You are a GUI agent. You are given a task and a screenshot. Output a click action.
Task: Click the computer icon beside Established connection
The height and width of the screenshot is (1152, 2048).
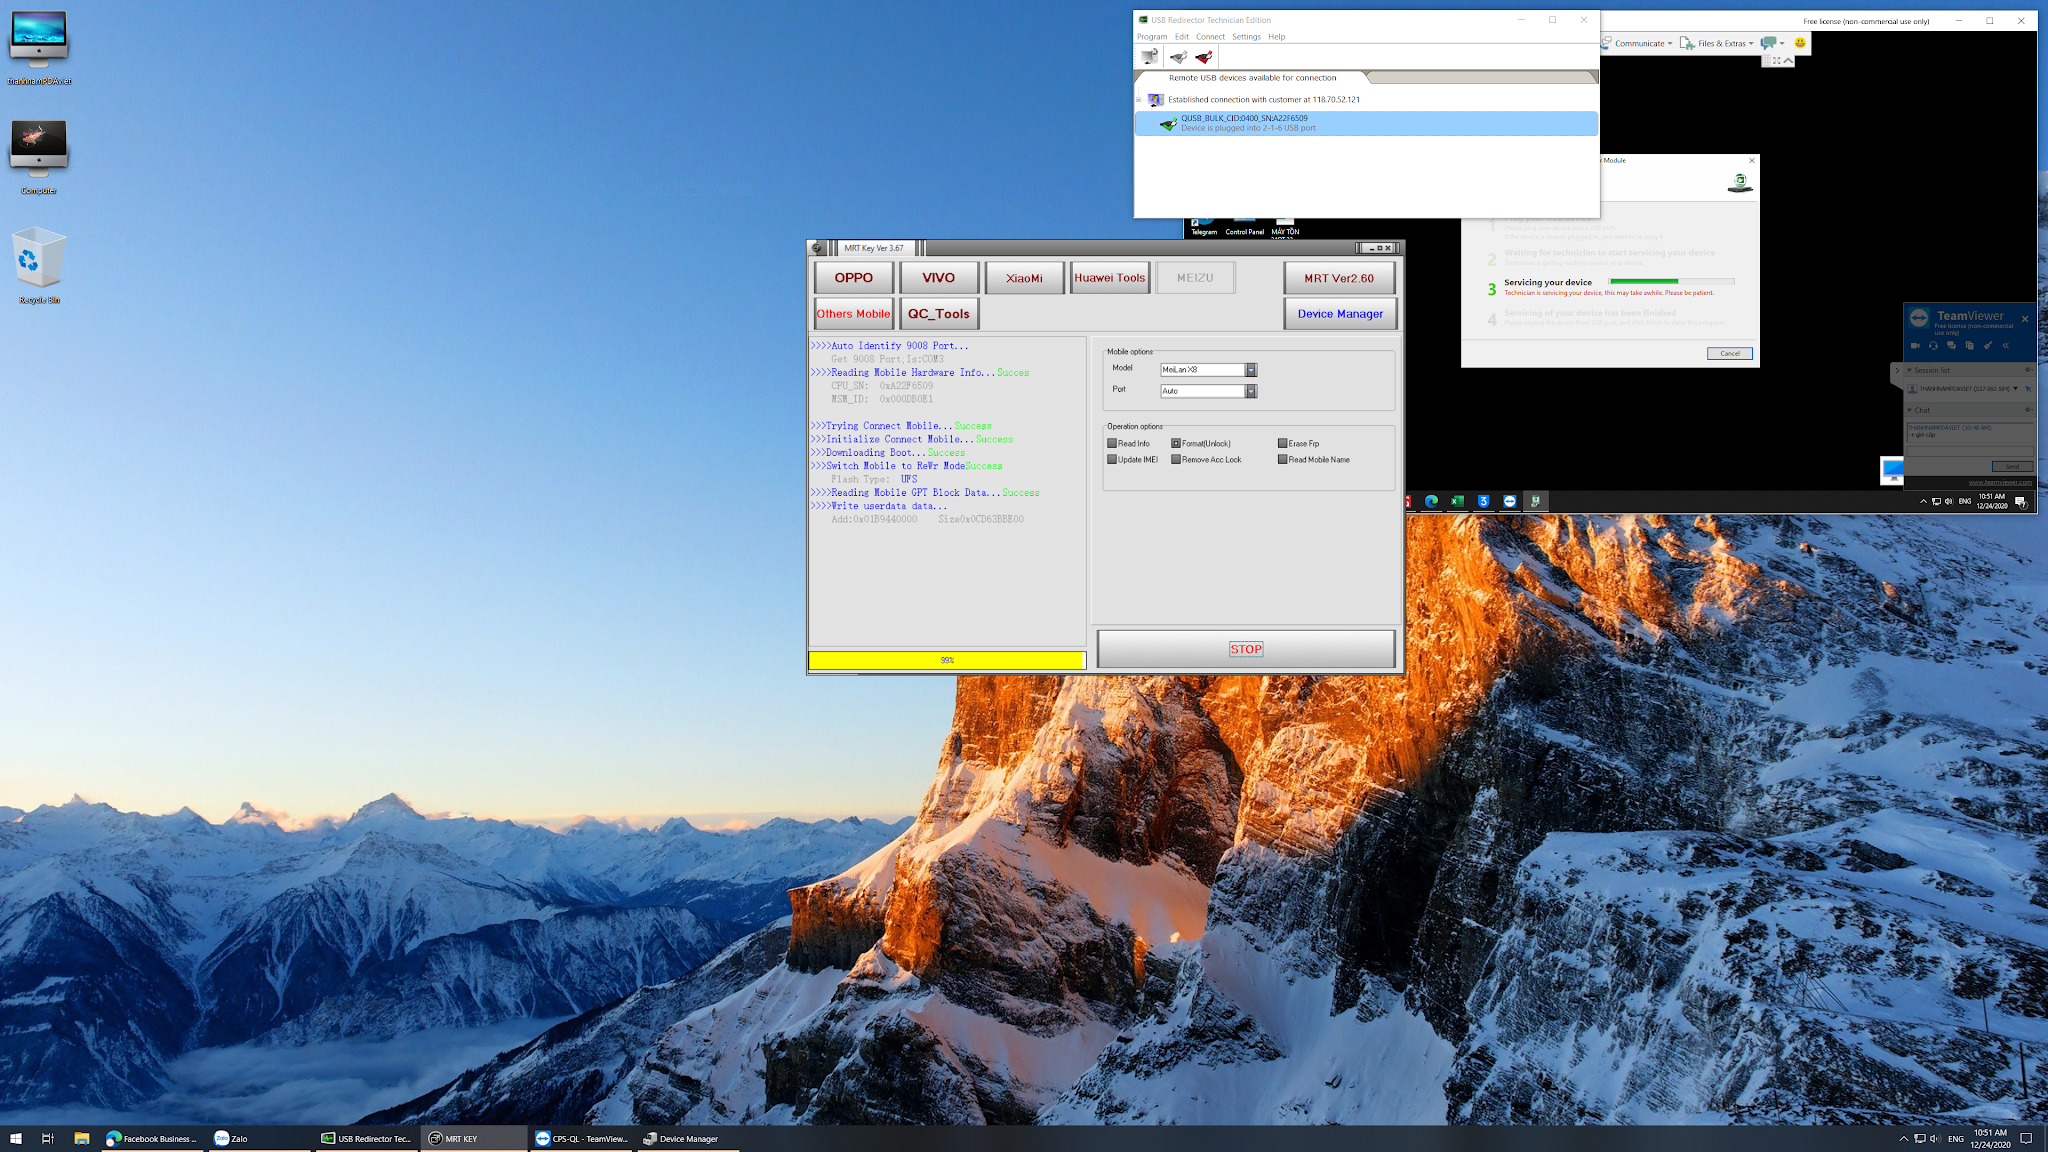point(1156,100)
